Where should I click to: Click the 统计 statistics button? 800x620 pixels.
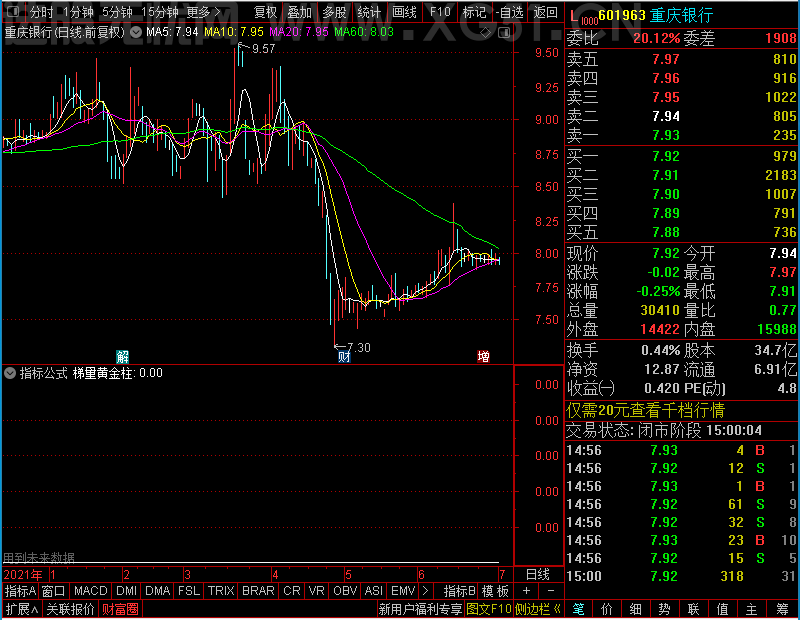pyautogui.click(x=369, y=12)
